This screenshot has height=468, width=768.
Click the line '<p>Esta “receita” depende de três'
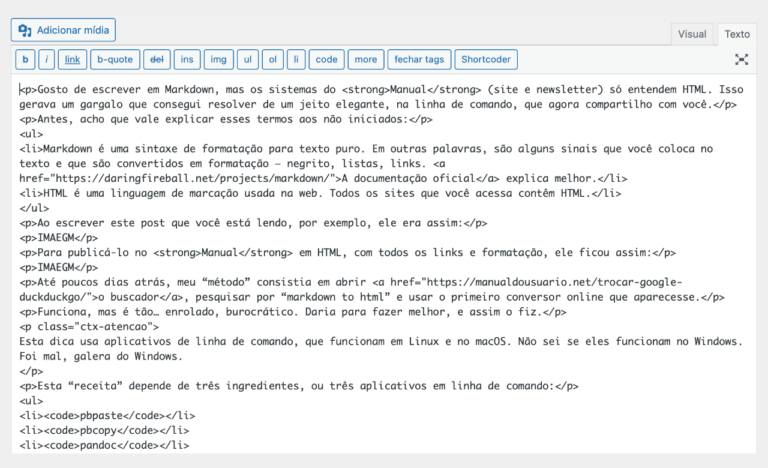pyautogui.click(x=299, y=386)
